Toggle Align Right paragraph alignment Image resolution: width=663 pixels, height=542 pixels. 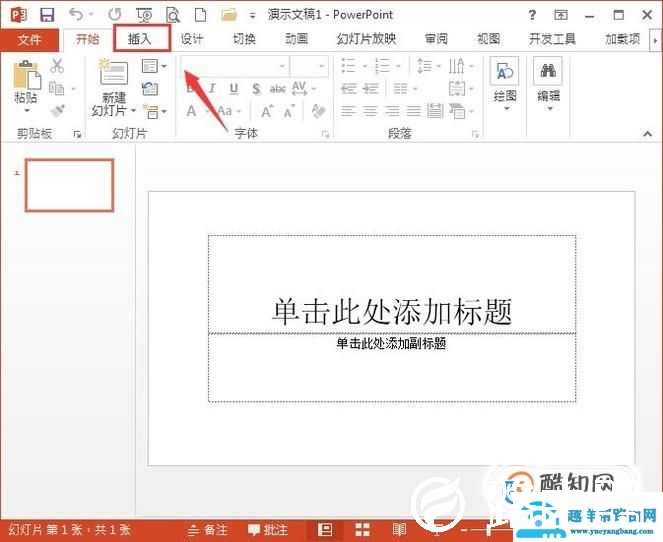[x=392, y=111]
